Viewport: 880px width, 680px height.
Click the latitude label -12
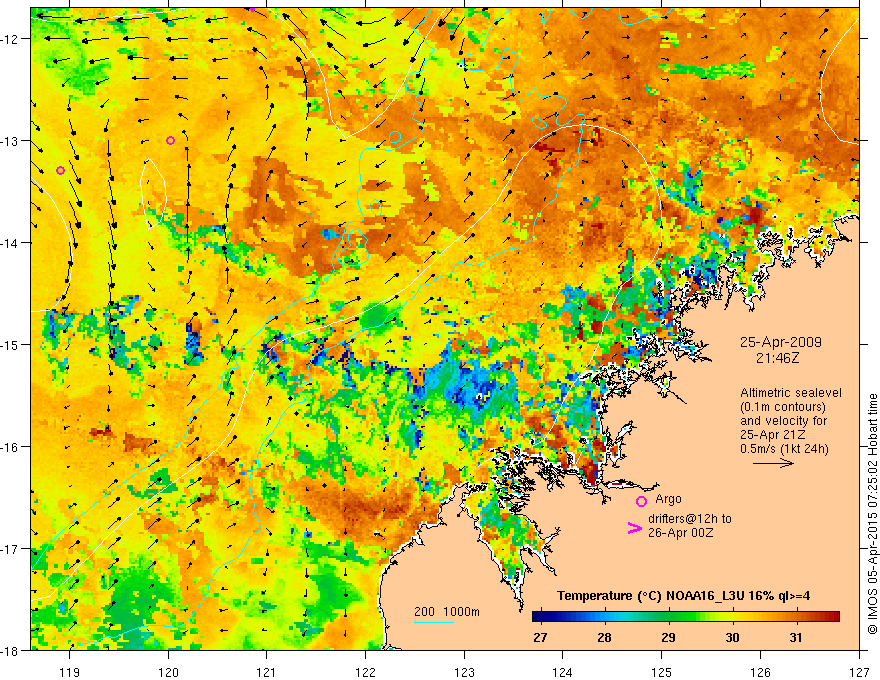[x=11, y=39]
